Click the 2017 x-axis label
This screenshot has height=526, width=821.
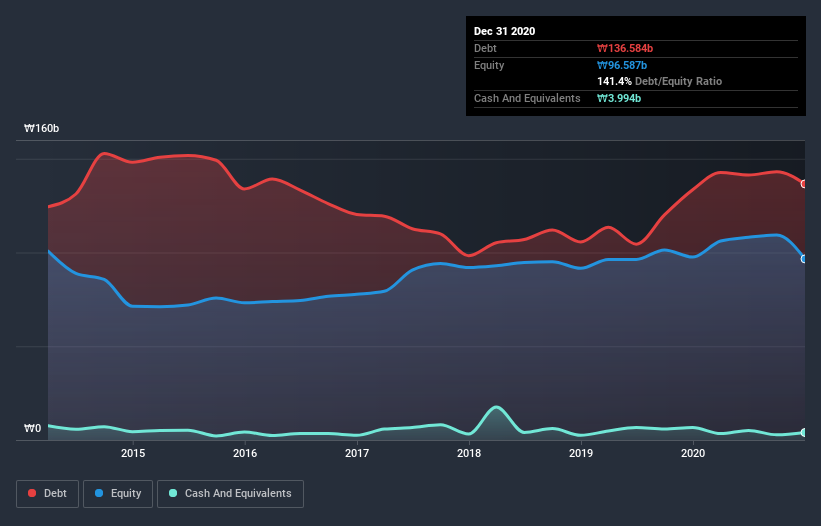[357, 453]
